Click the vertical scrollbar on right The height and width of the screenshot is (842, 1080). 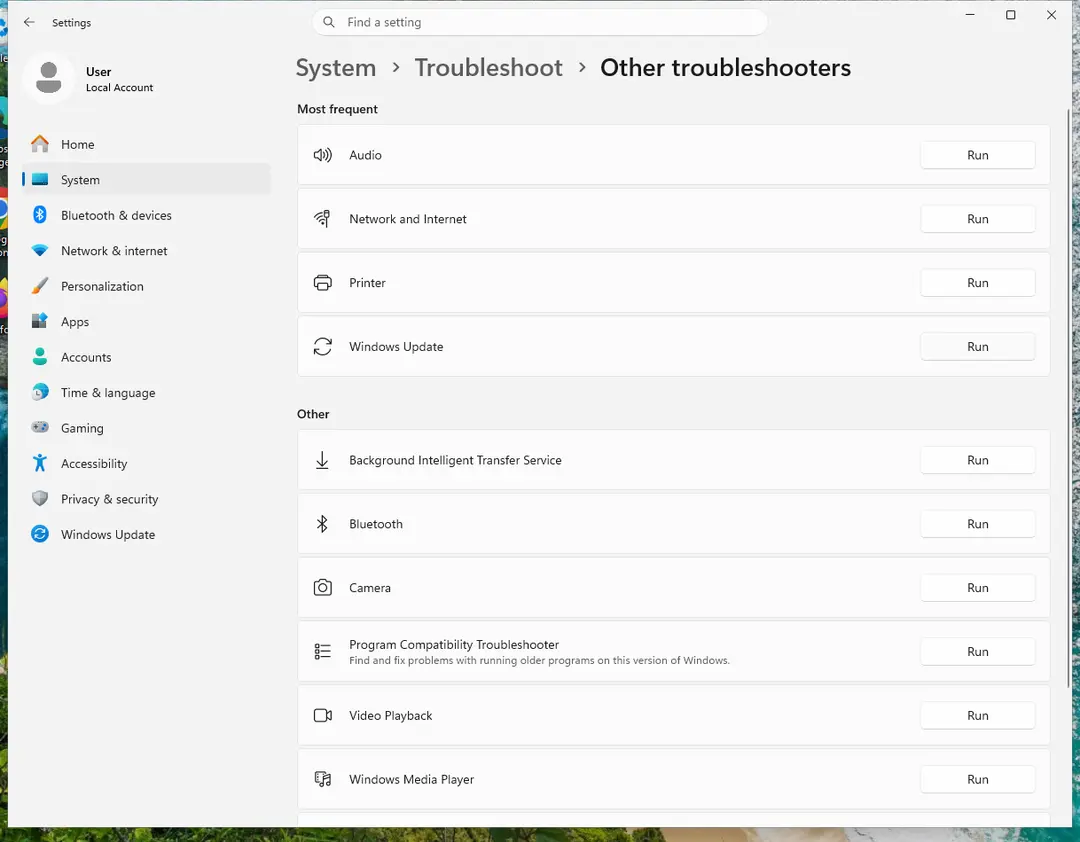pyautogui.click(x=1068, y=398)
